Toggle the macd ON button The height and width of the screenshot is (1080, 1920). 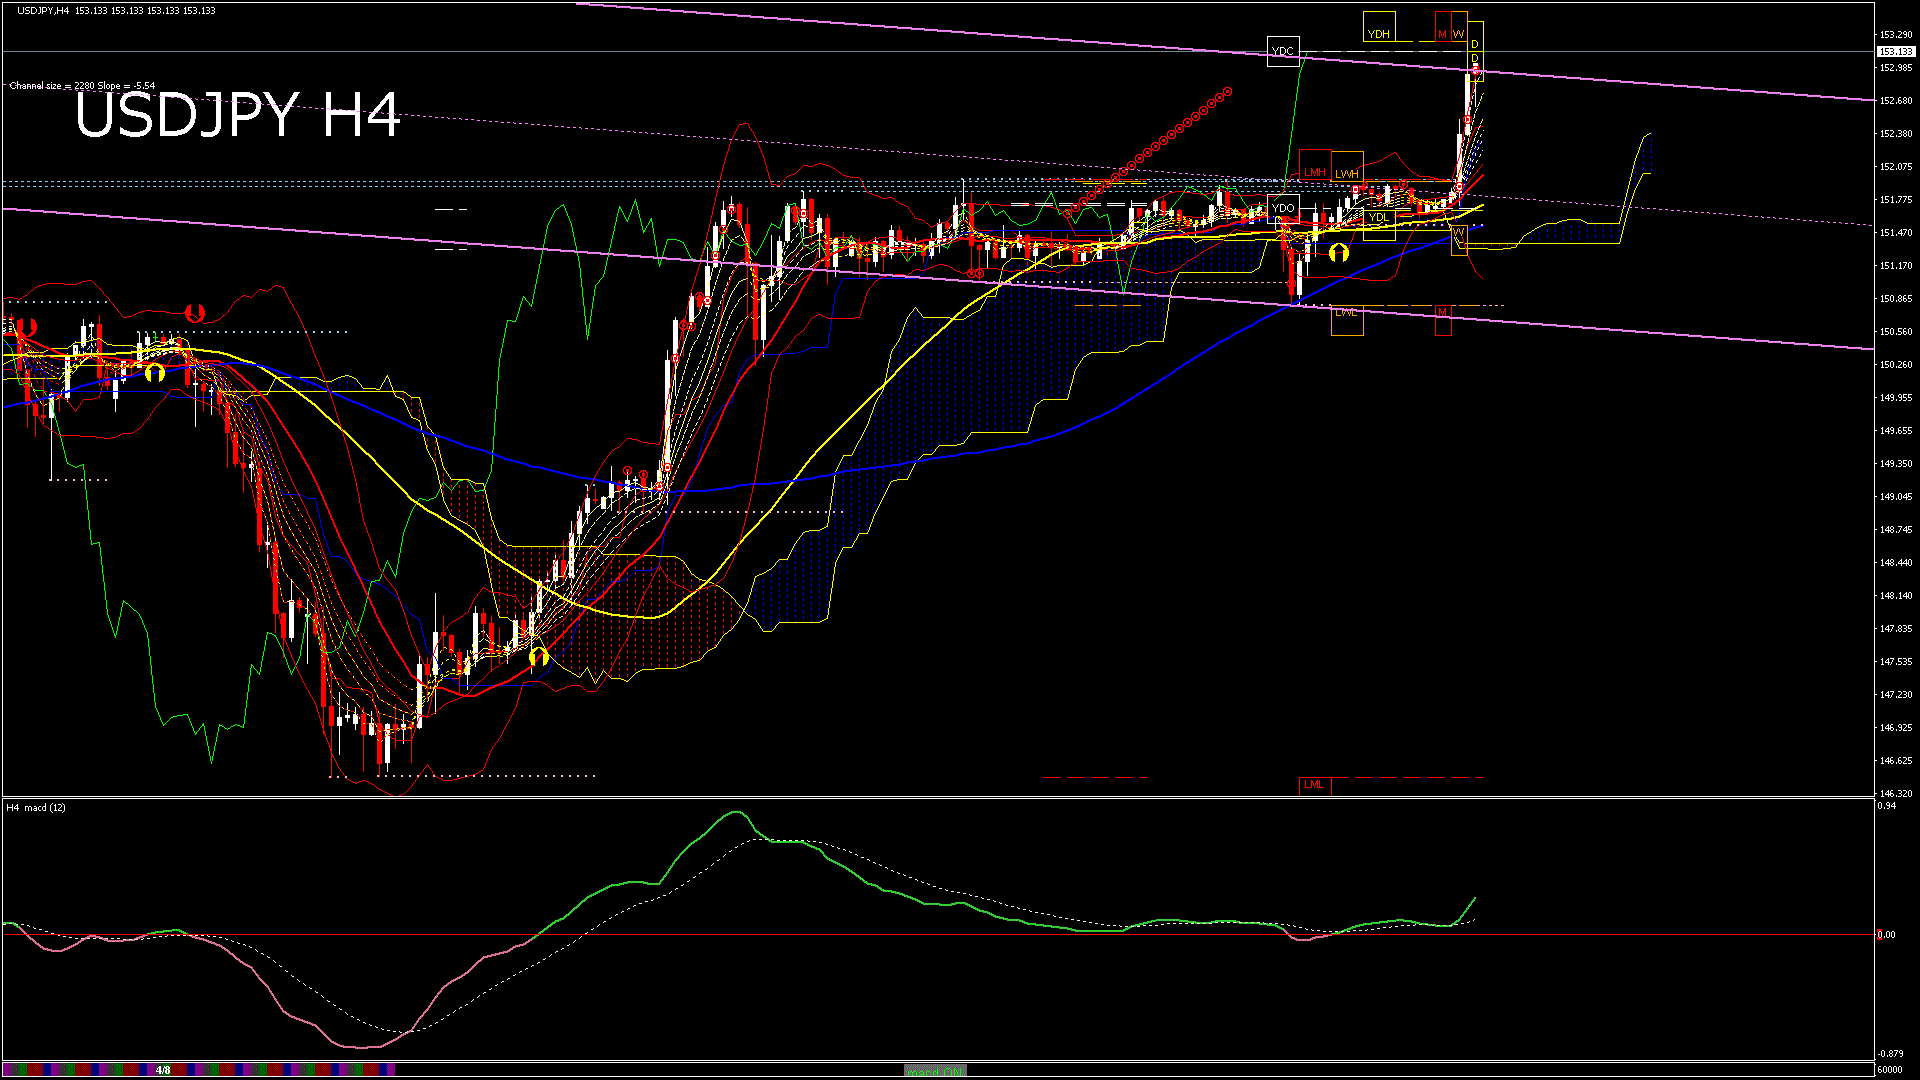pos(935,1070)
